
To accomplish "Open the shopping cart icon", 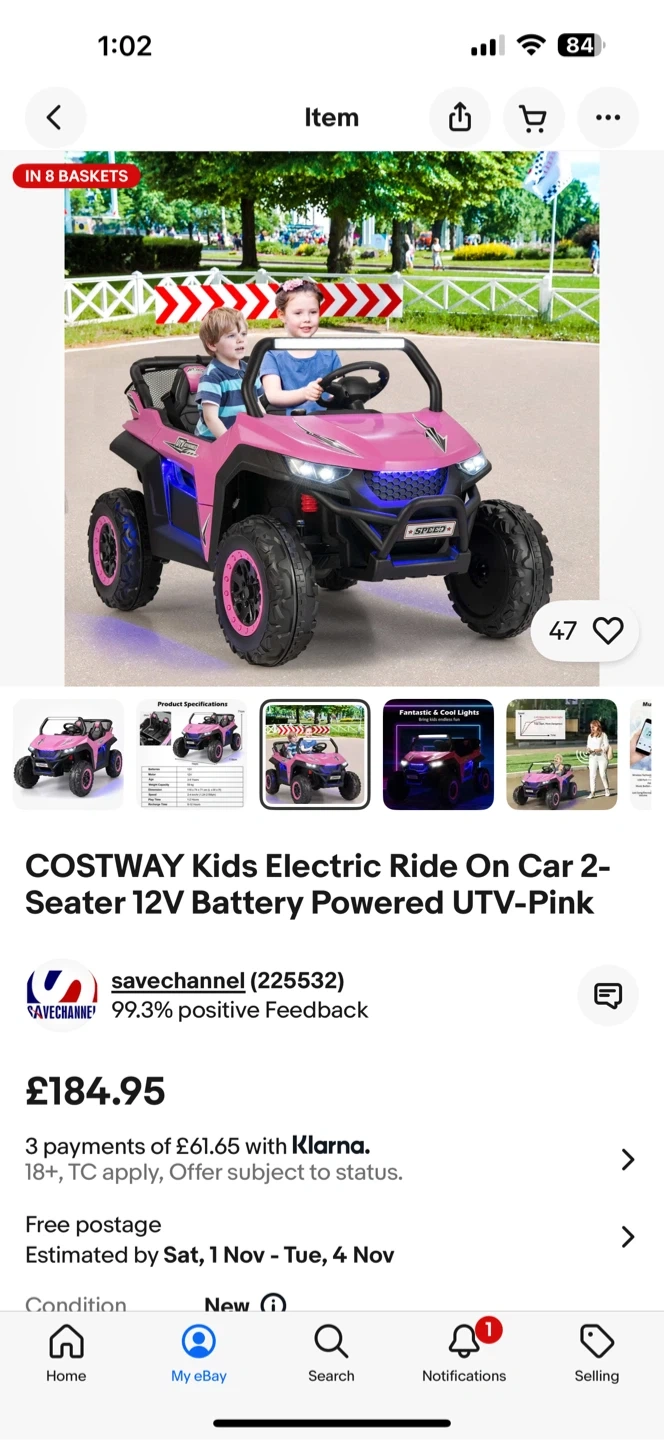I will tap(534, 118).
